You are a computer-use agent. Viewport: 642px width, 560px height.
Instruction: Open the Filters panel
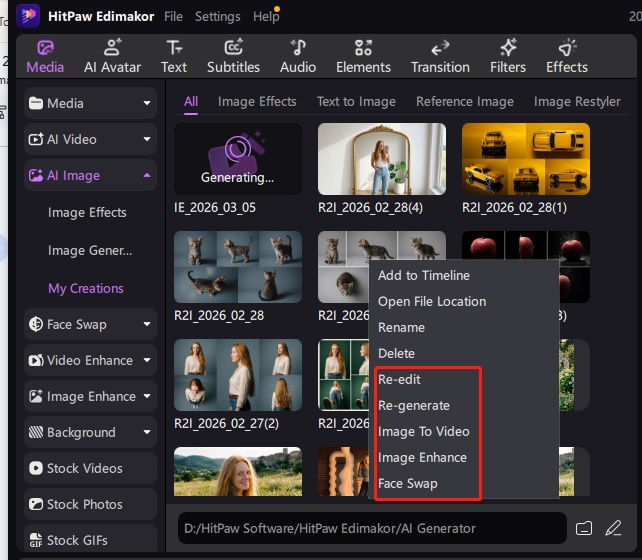tap(508, 56)
